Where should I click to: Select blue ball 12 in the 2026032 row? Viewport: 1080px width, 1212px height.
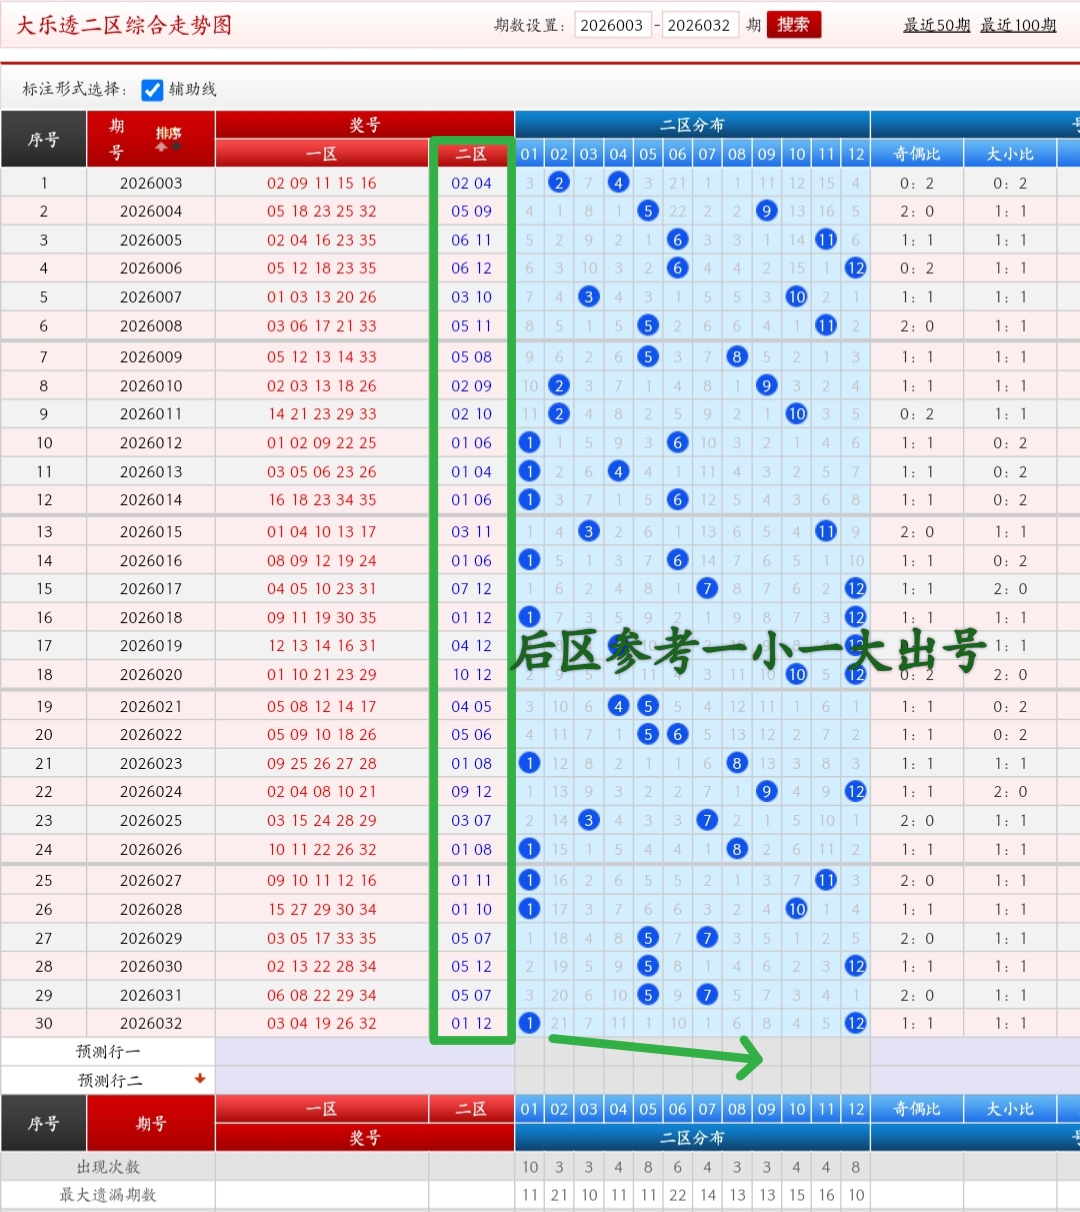855,1023
